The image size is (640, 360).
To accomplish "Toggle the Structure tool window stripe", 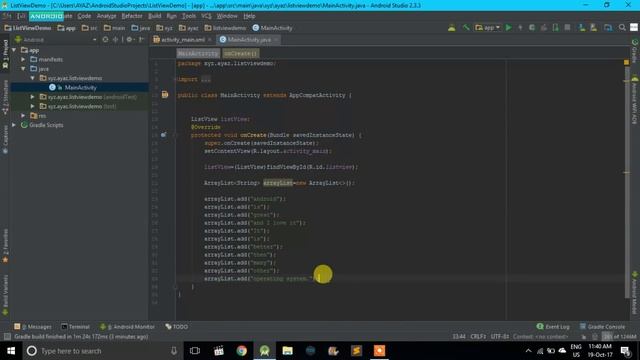I will (x=5, y=97).
